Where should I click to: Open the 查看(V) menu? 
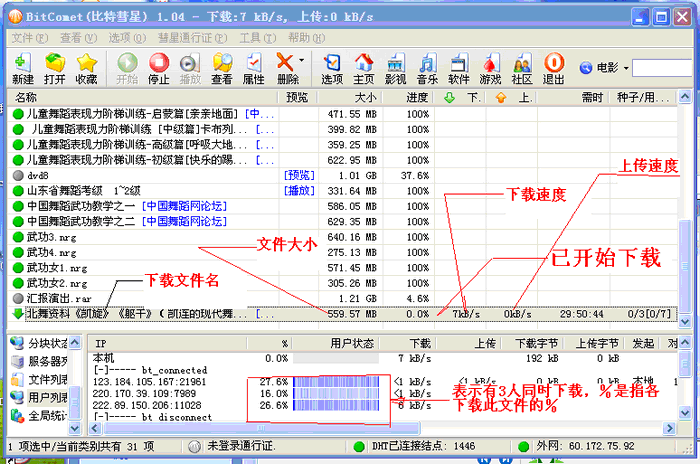click(x=79, y=38)
